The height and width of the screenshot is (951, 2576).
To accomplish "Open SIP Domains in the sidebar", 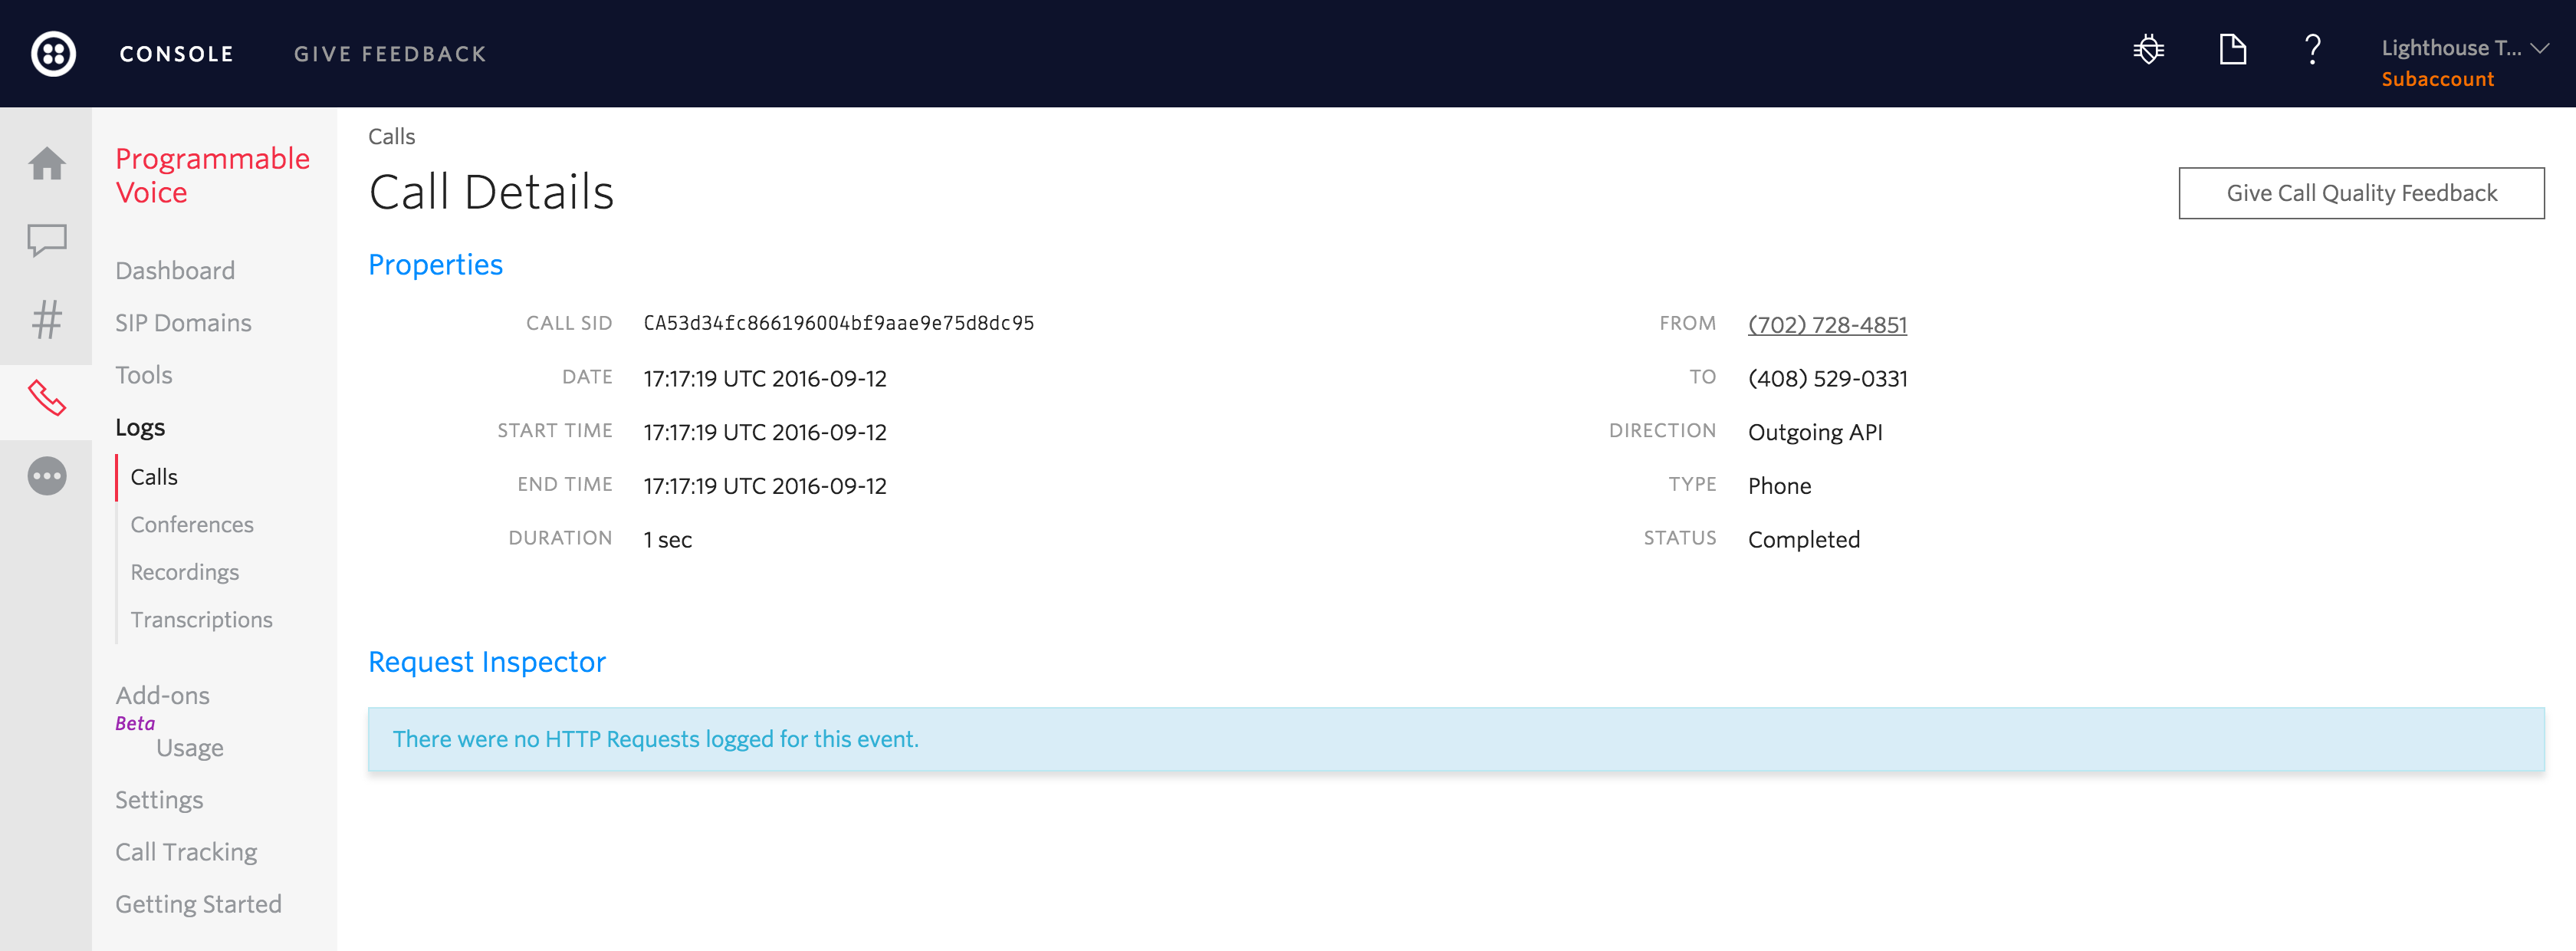I will [183, 323].
